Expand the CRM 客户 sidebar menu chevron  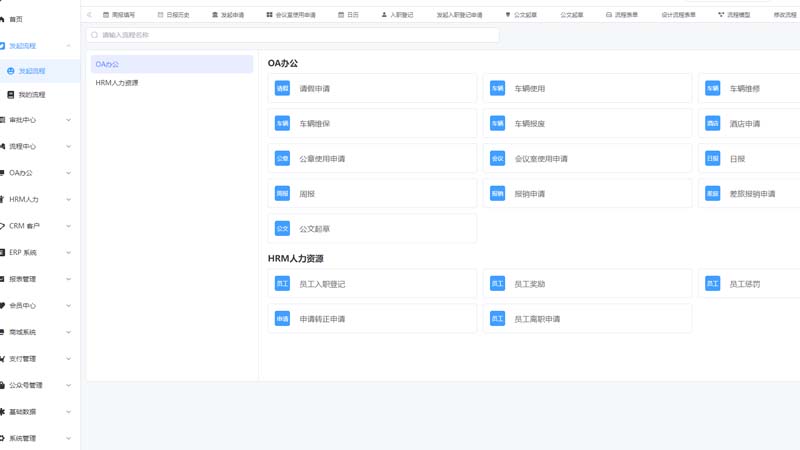(x=68, y=226)
